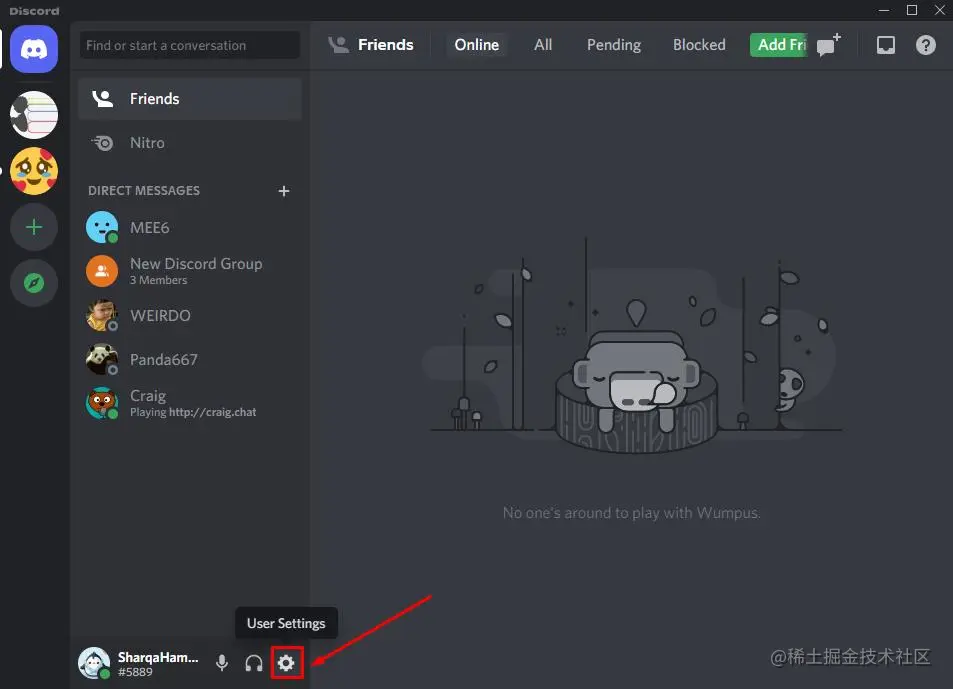Explore public servers via compass icon
This screenshot has width=953, height=689.
(x=34, y=283)
